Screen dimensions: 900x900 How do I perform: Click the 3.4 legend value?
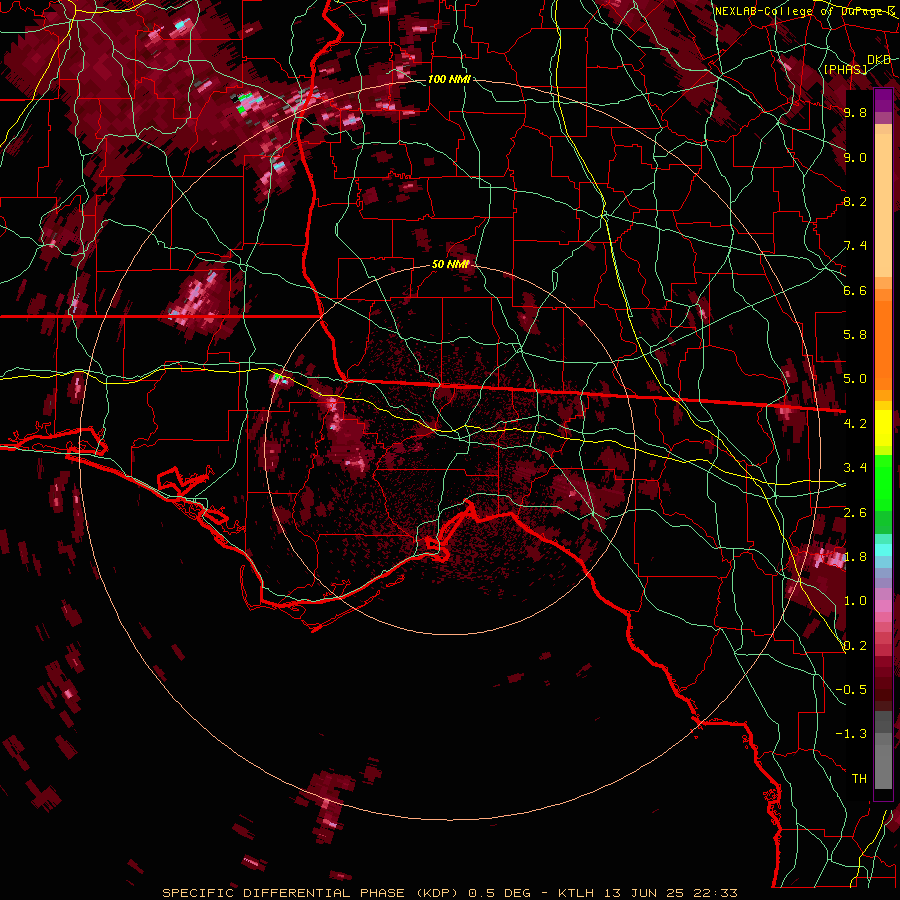(x=855, y=468)
